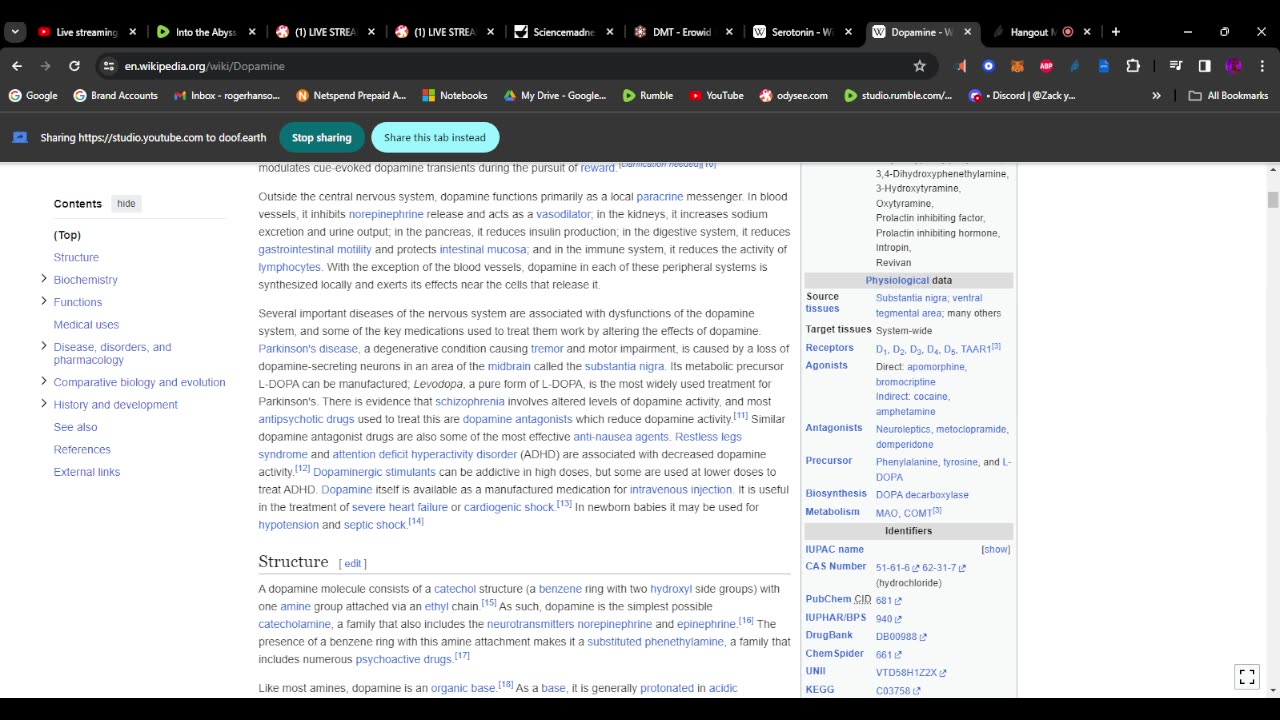
Task: Open the odysee.com bookmark
Action: [794, 96]
